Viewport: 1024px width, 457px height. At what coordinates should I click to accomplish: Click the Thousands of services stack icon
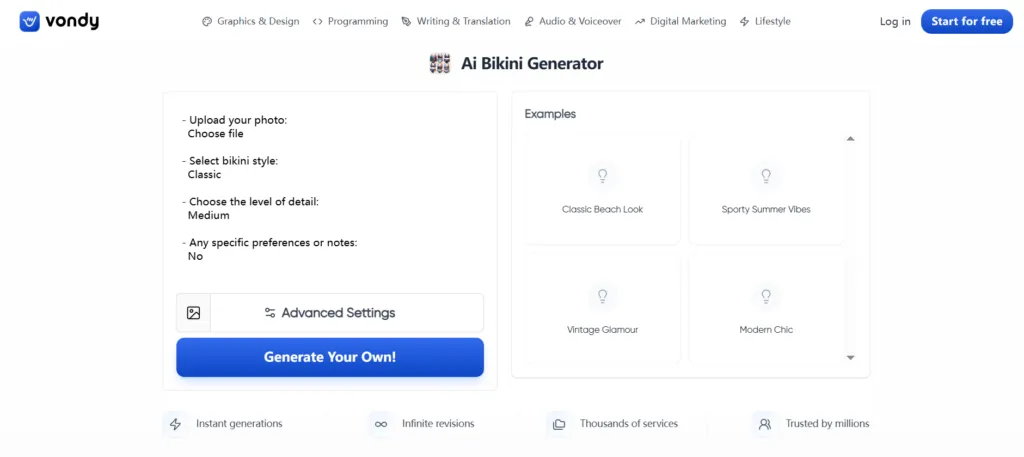[x=559, y=424]
